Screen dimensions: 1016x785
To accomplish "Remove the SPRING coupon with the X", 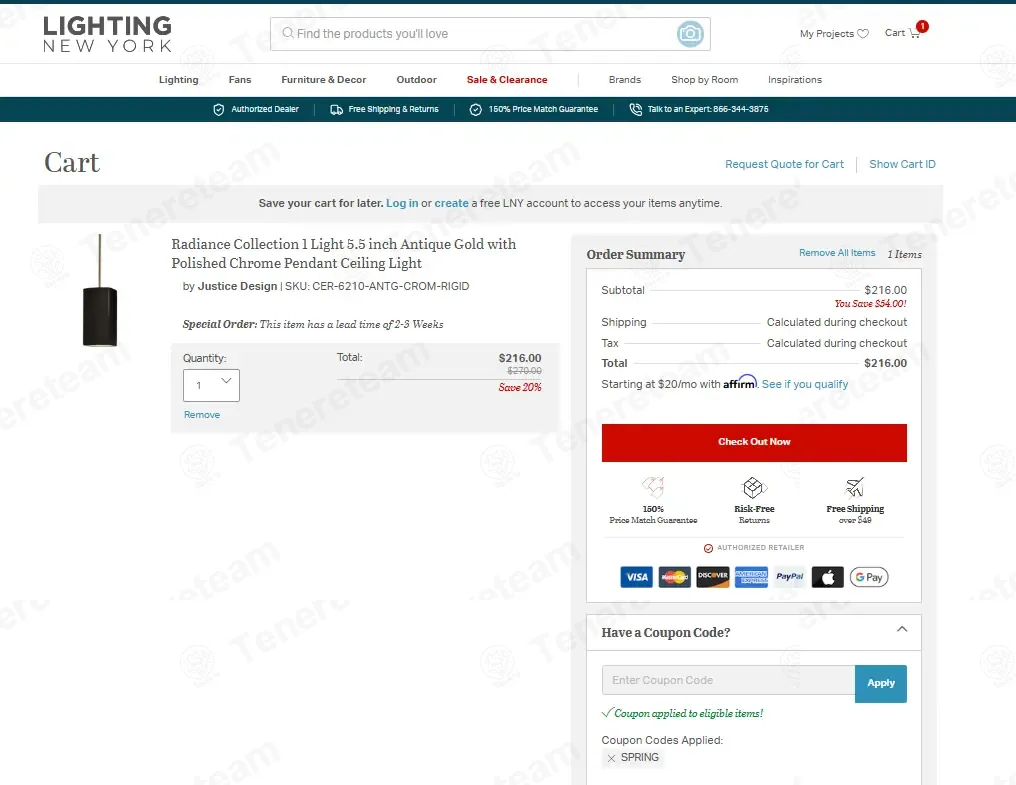I will [x=611, y=758].
